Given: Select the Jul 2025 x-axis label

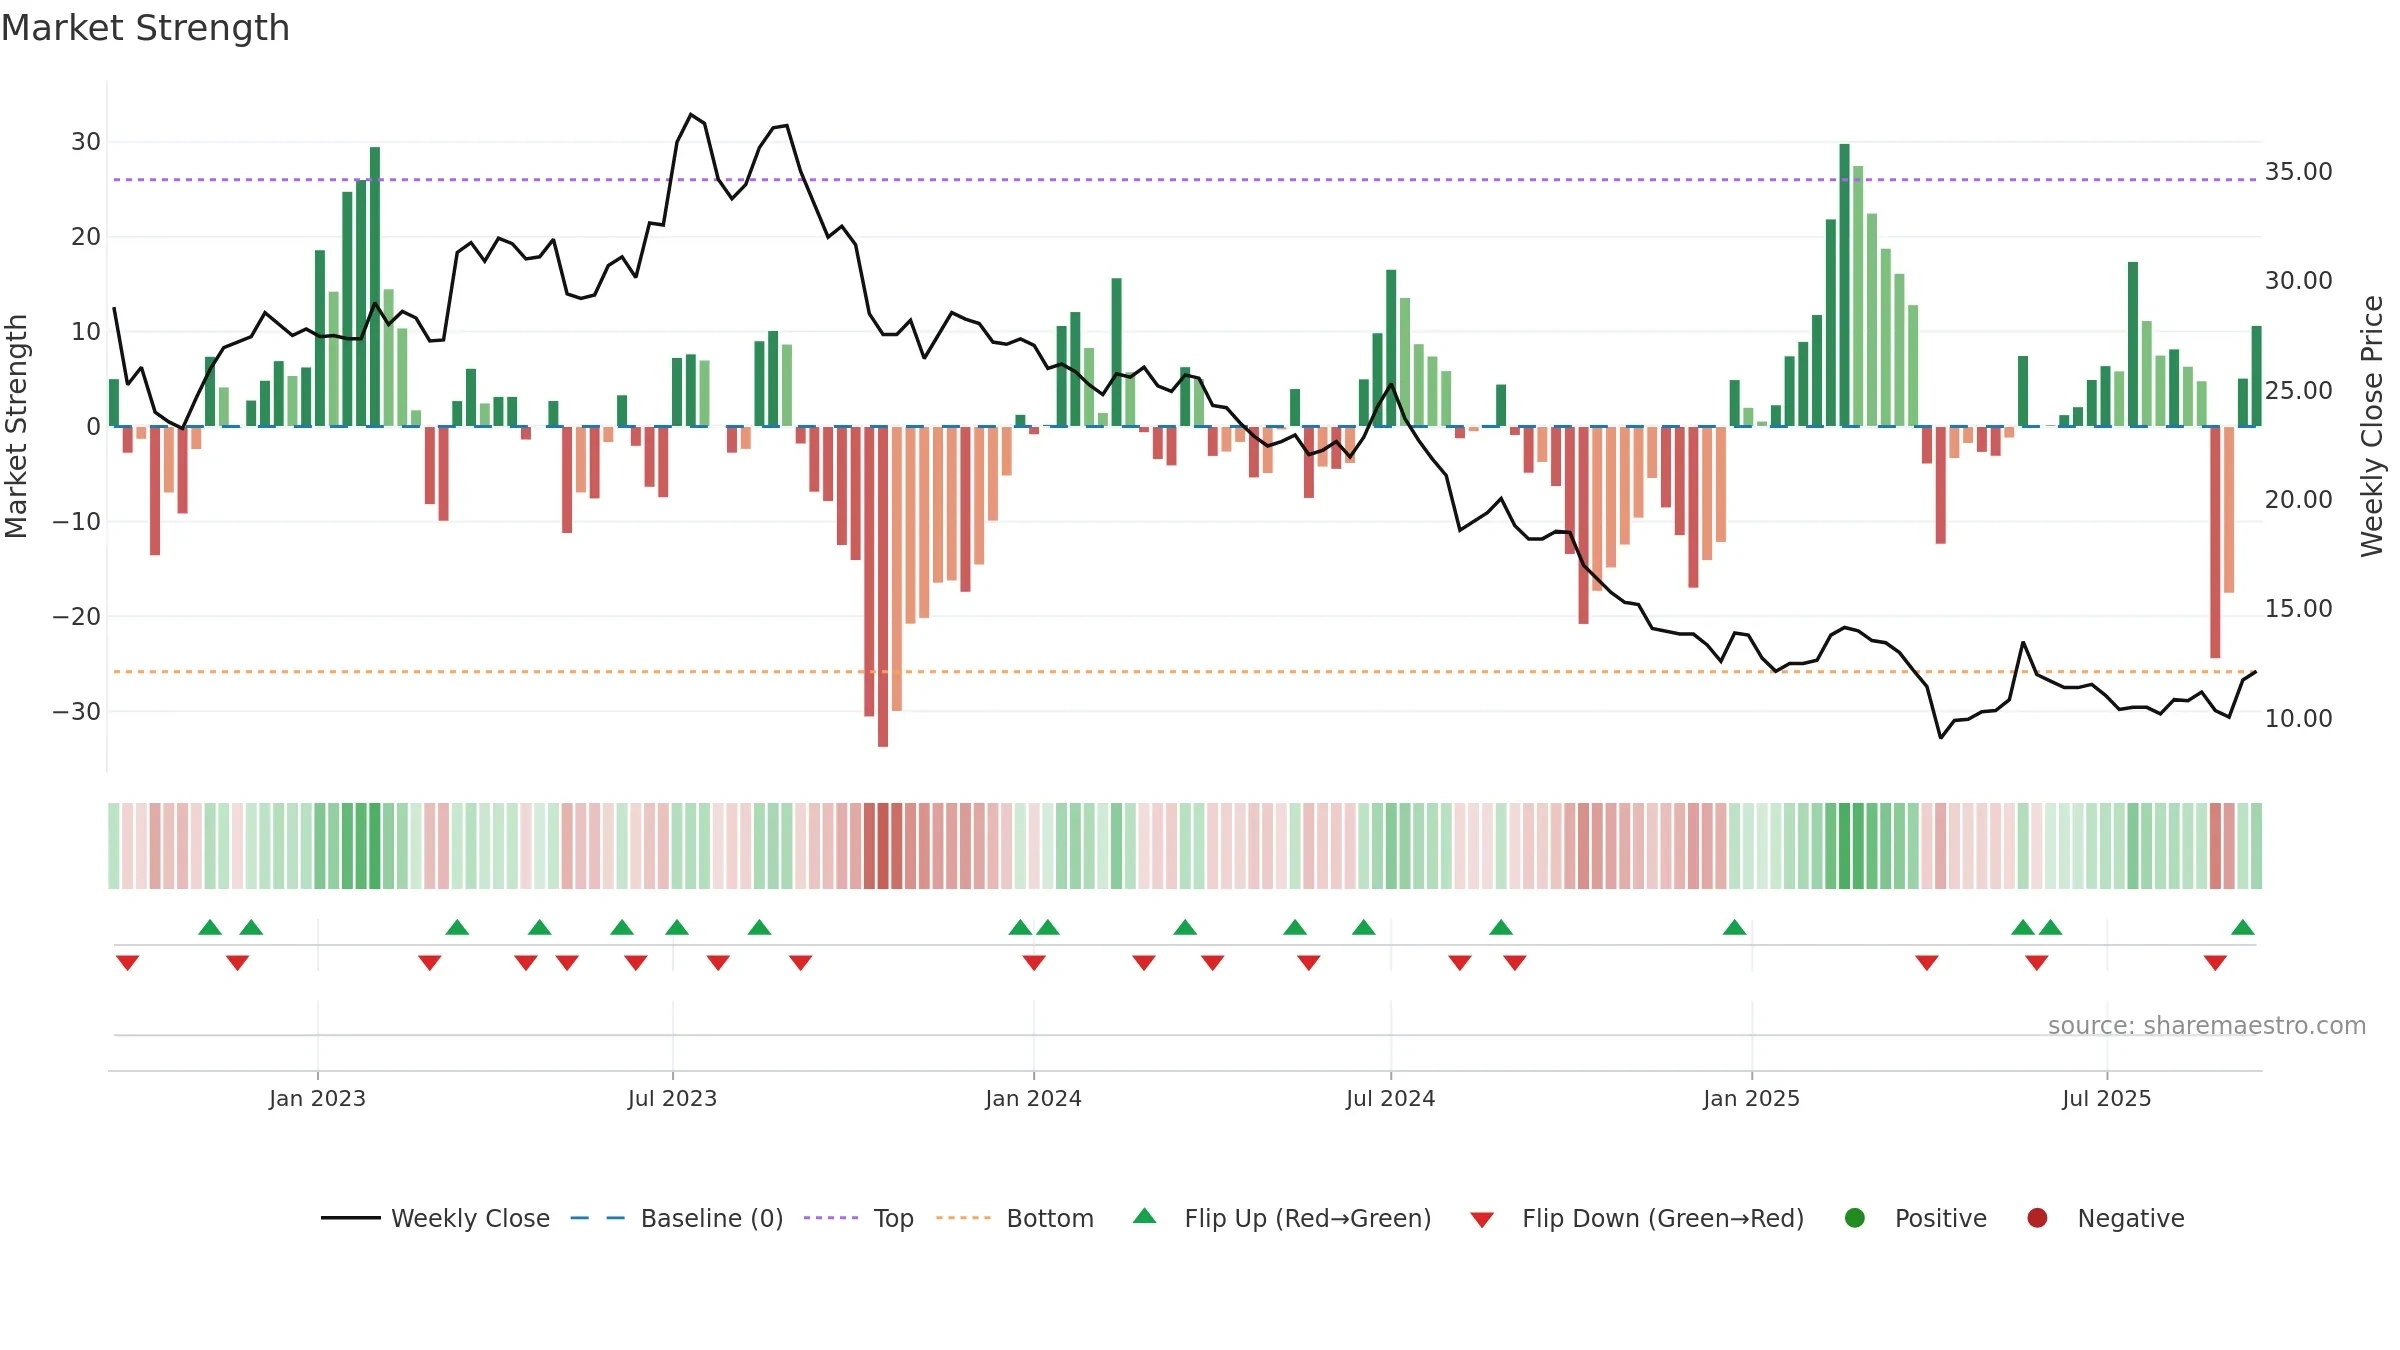Looking at the screenshot, I should click(2106, 1098).
